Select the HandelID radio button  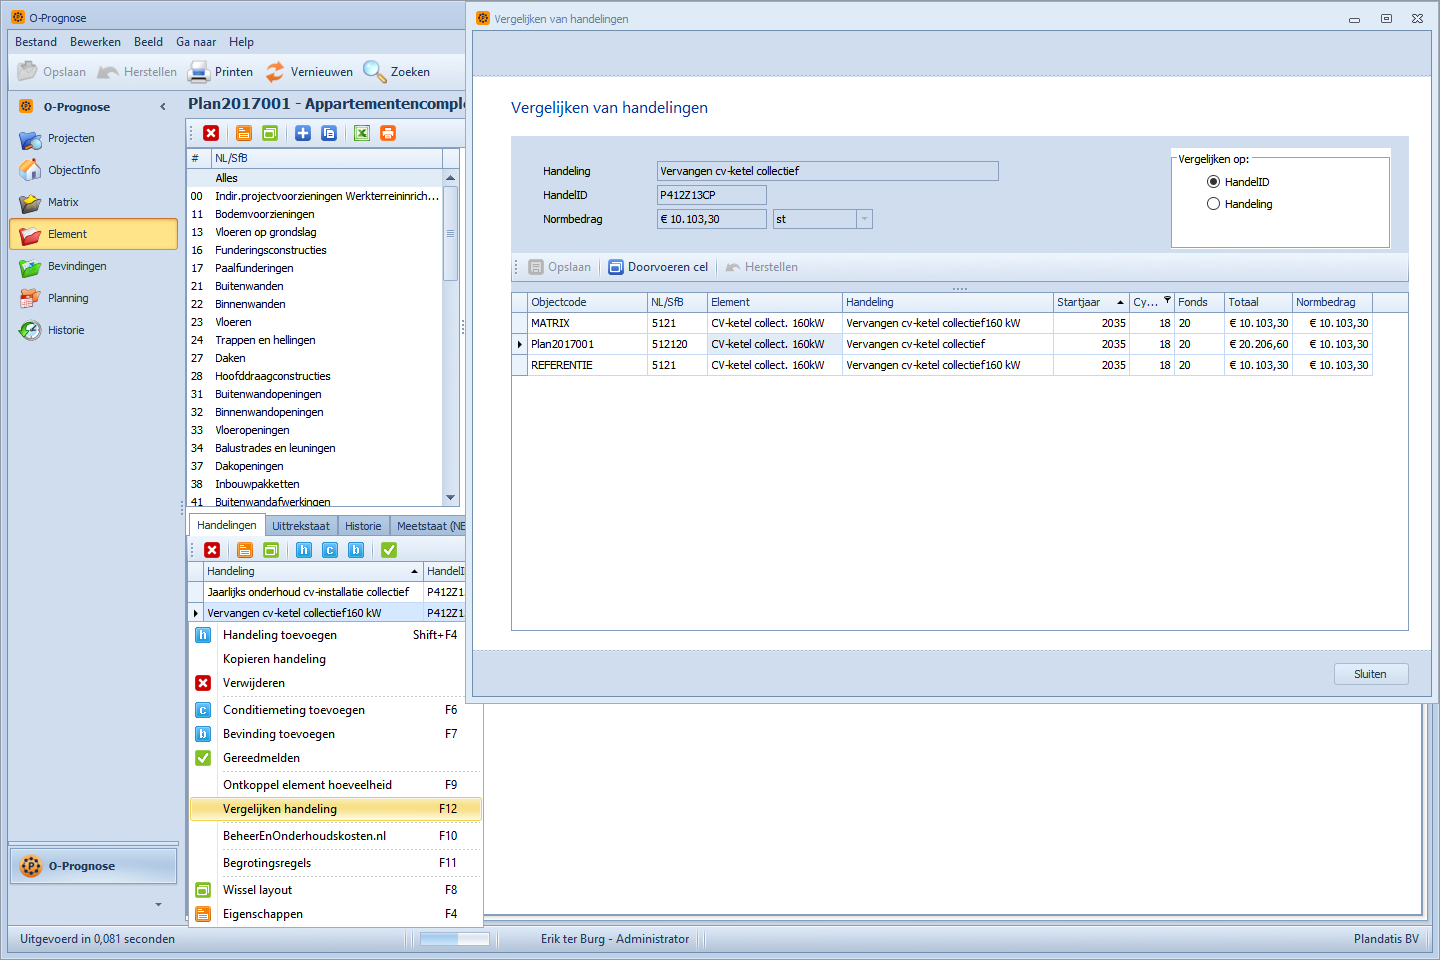[x=1214, y=182]
